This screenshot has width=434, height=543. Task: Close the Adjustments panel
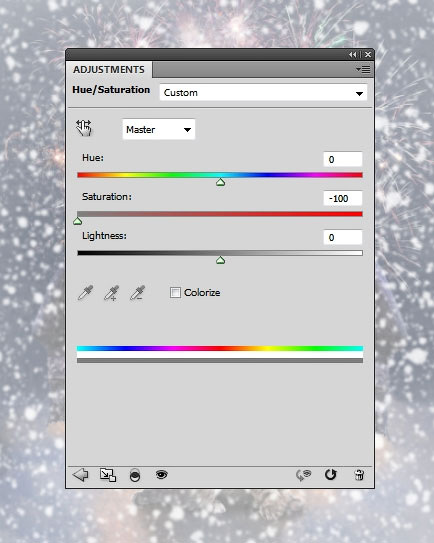(368, 54)
